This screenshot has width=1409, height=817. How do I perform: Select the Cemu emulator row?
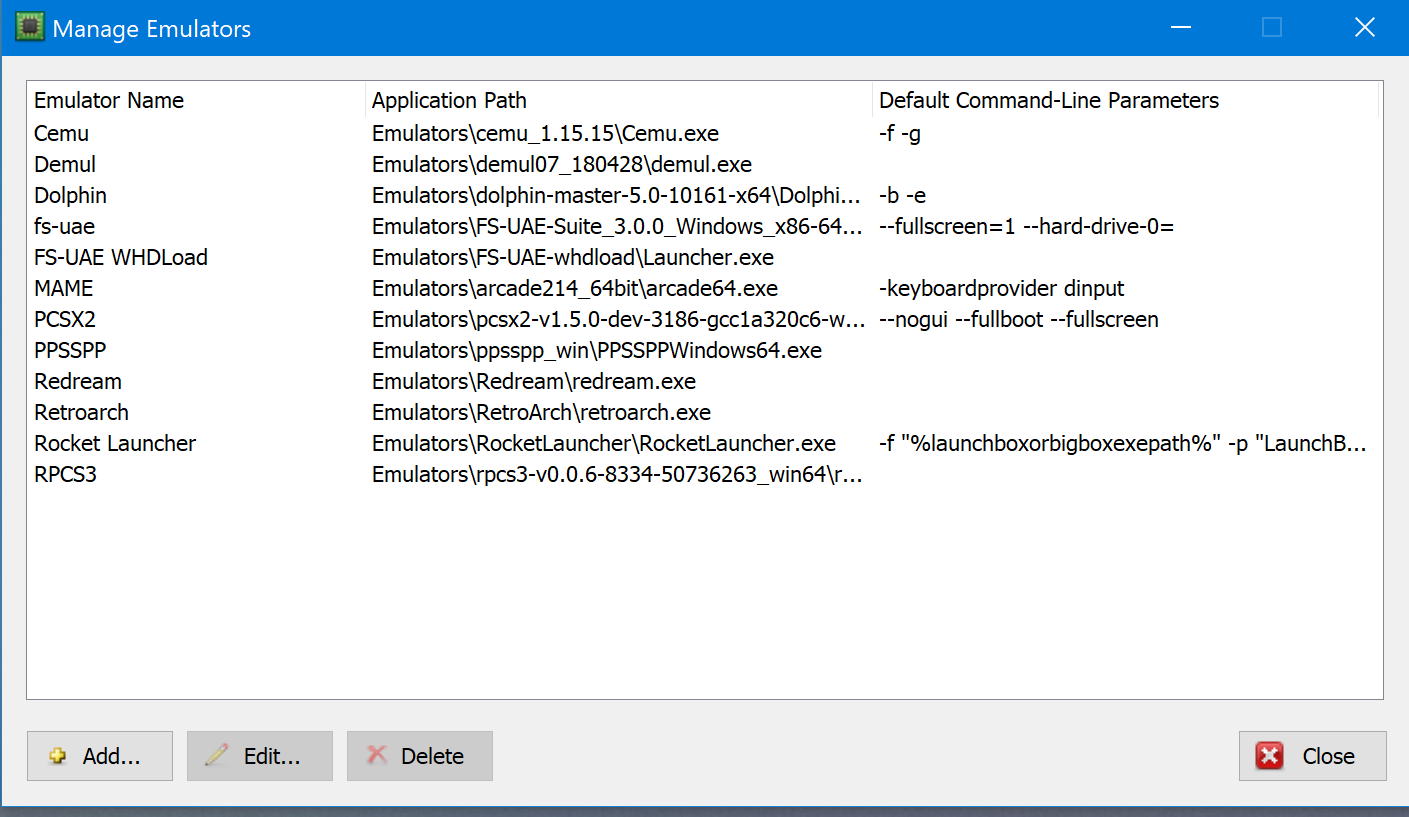704,133
